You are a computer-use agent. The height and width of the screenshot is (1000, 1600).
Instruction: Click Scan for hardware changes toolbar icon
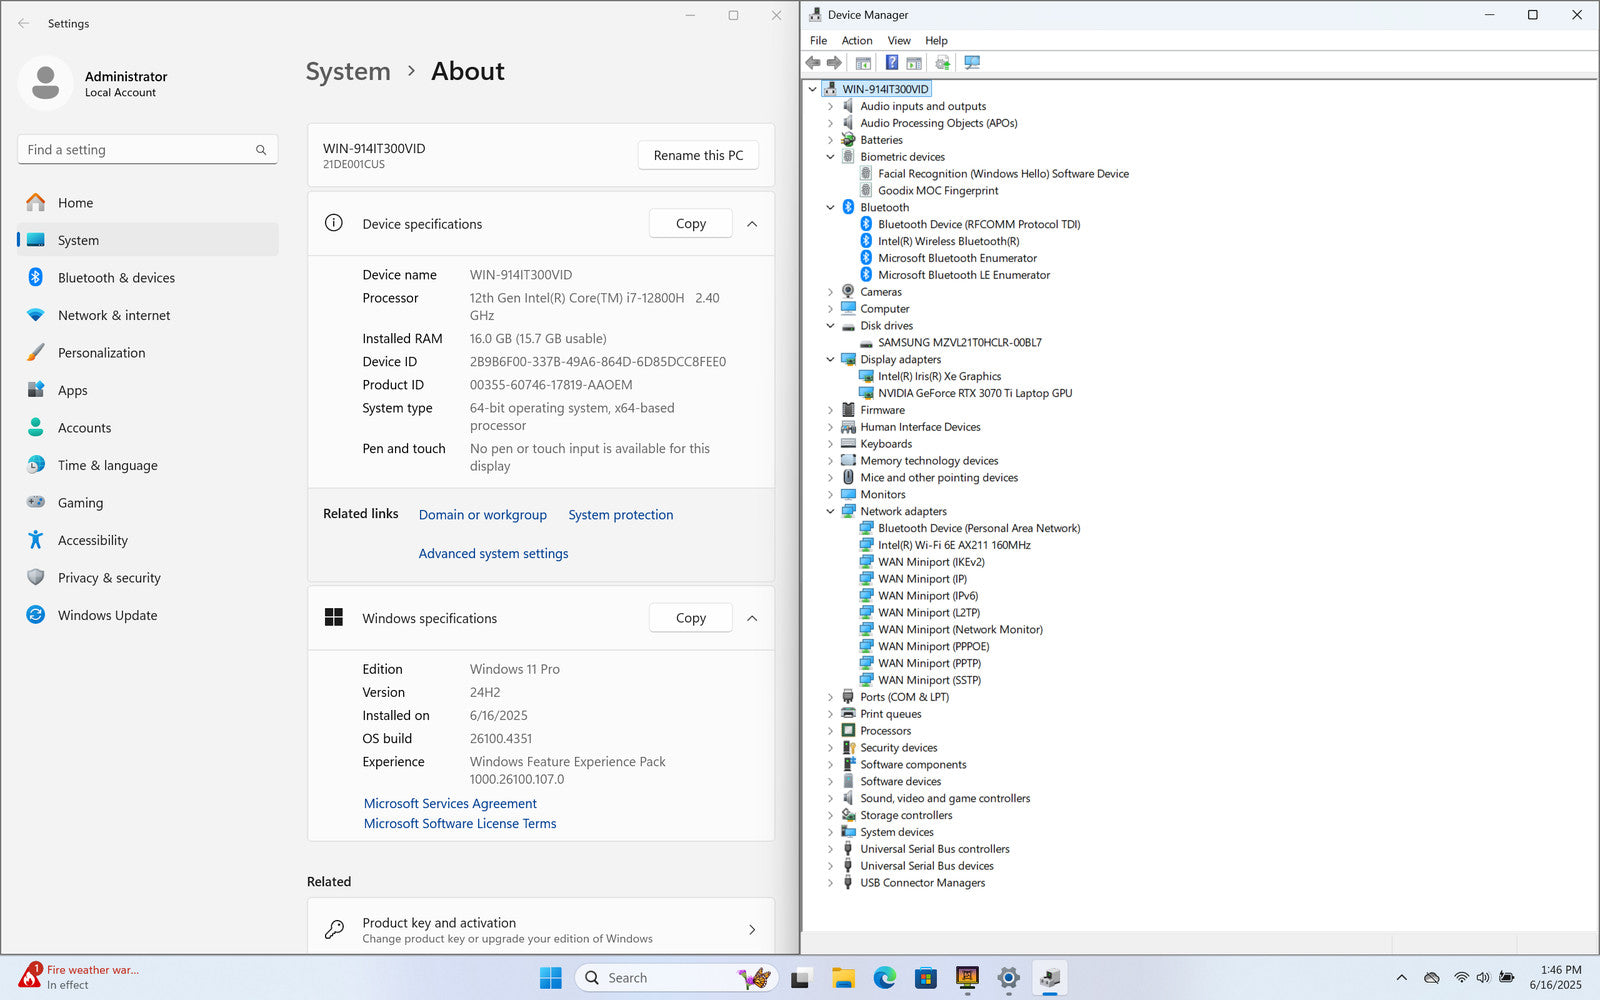point(971,63)
